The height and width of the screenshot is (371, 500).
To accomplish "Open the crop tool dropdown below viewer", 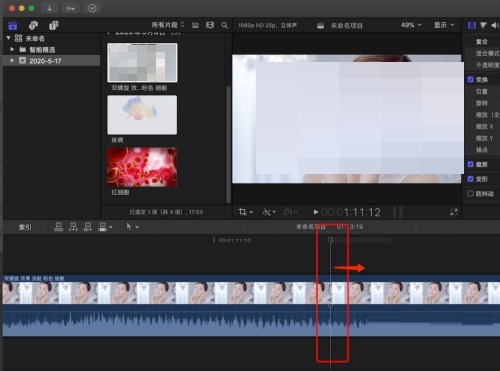I will (x=246, y=212).
